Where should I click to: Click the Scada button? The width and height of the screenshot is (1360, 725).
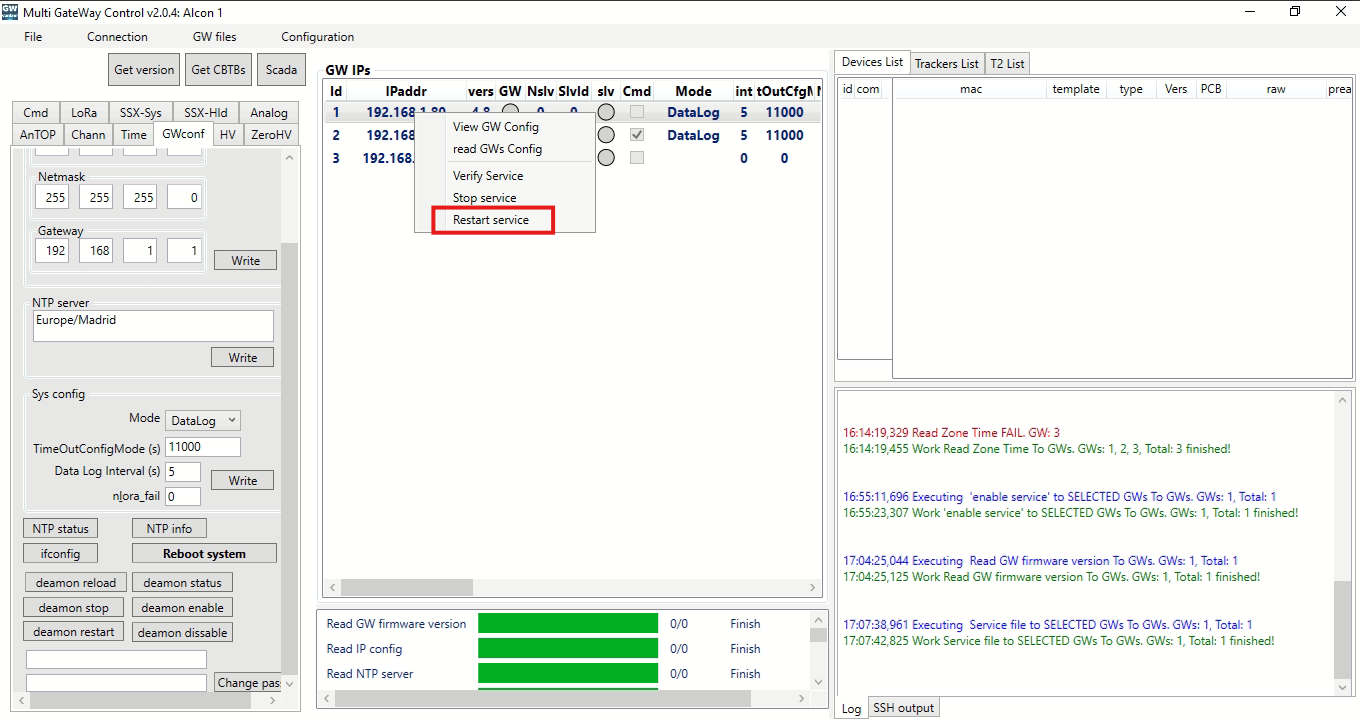pos(281,70)
